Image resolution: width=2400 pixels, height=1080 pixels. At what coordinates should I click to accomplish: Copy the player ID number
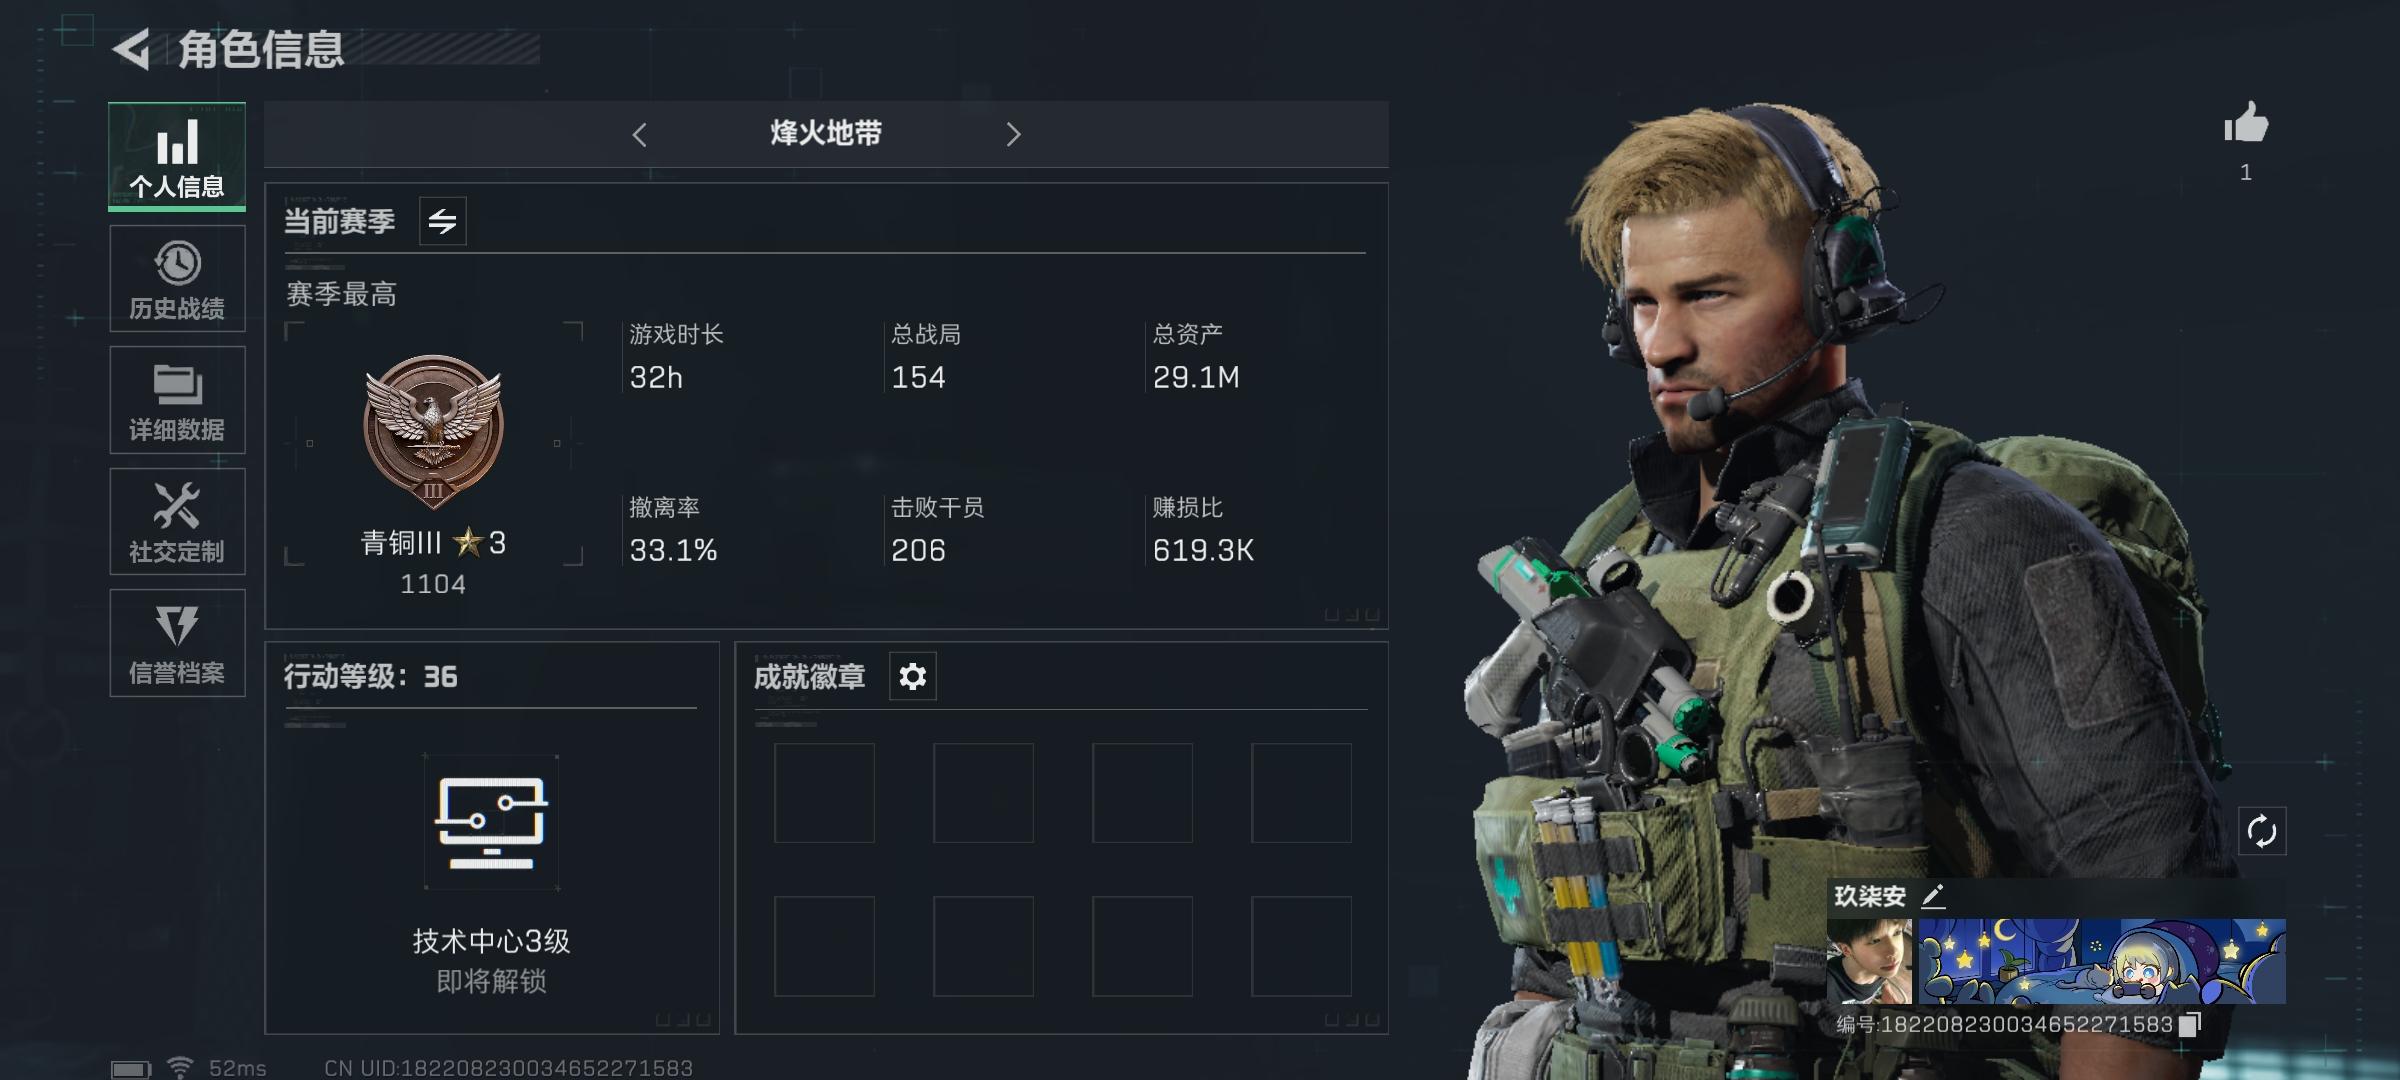click(2189, 1025)
